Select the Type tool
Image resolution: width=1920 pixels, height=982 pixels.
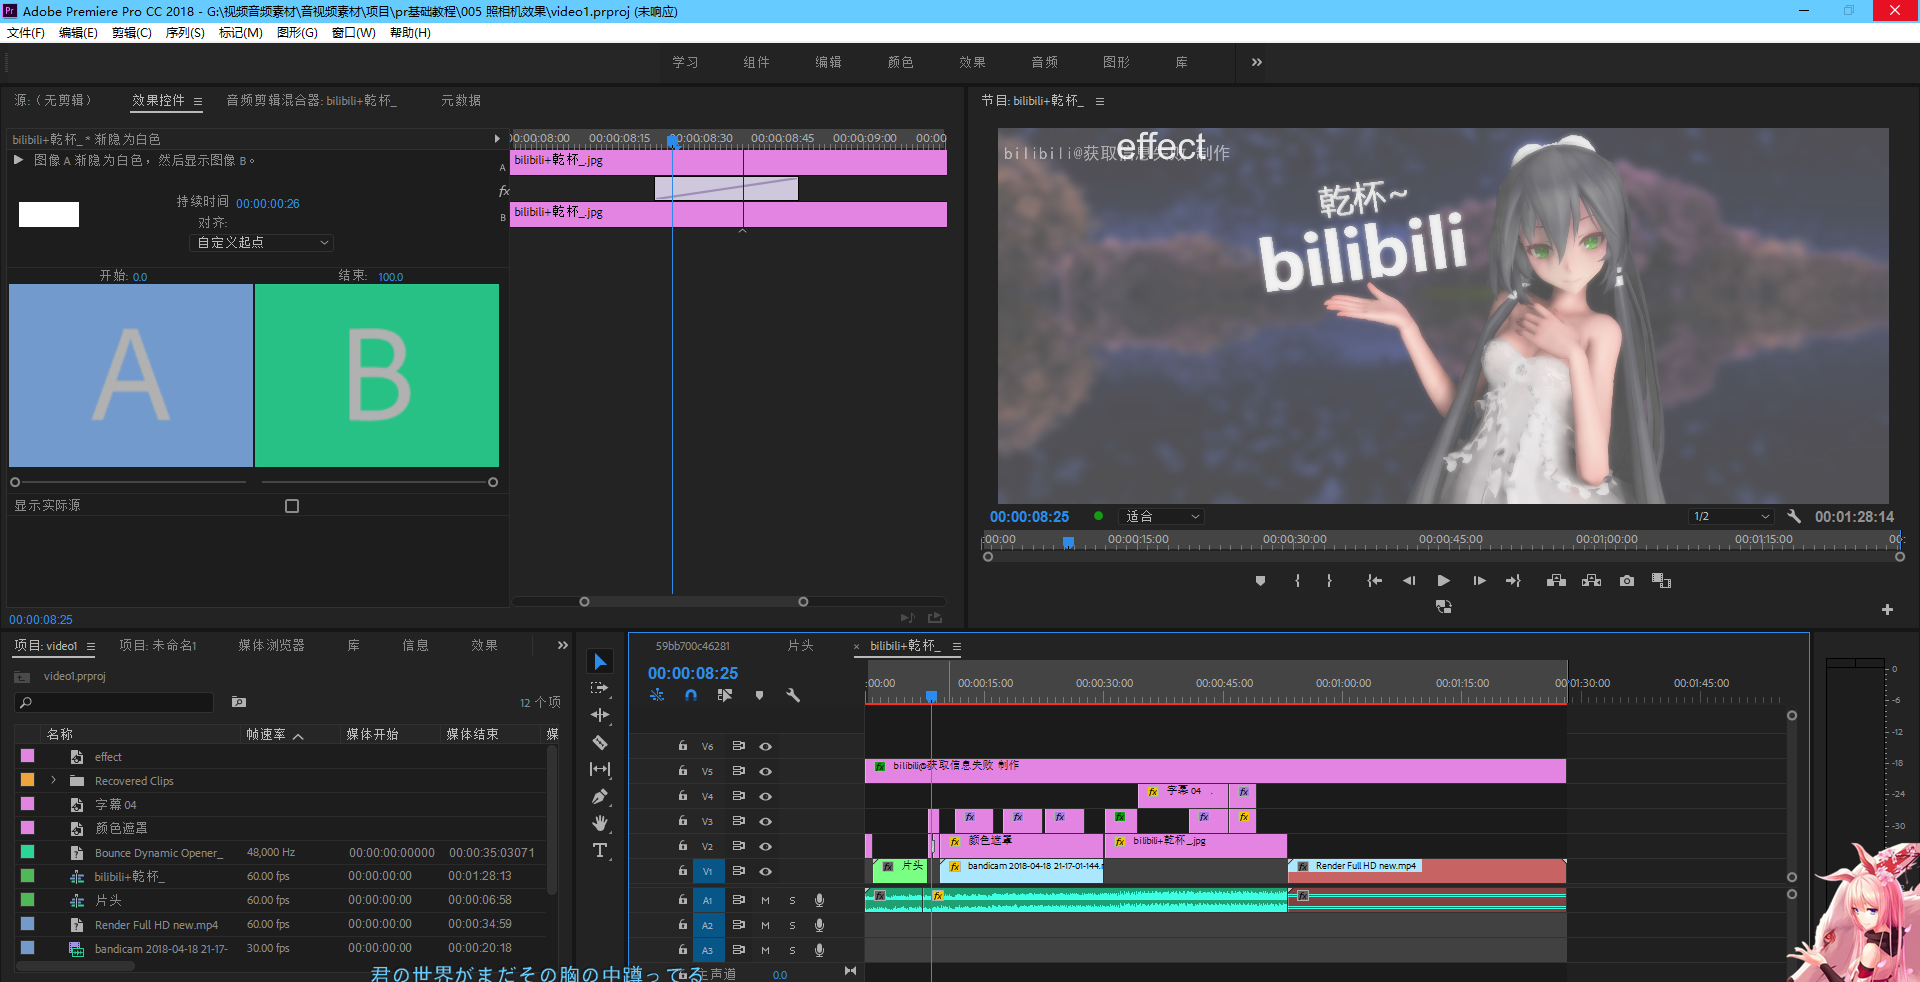600,850
